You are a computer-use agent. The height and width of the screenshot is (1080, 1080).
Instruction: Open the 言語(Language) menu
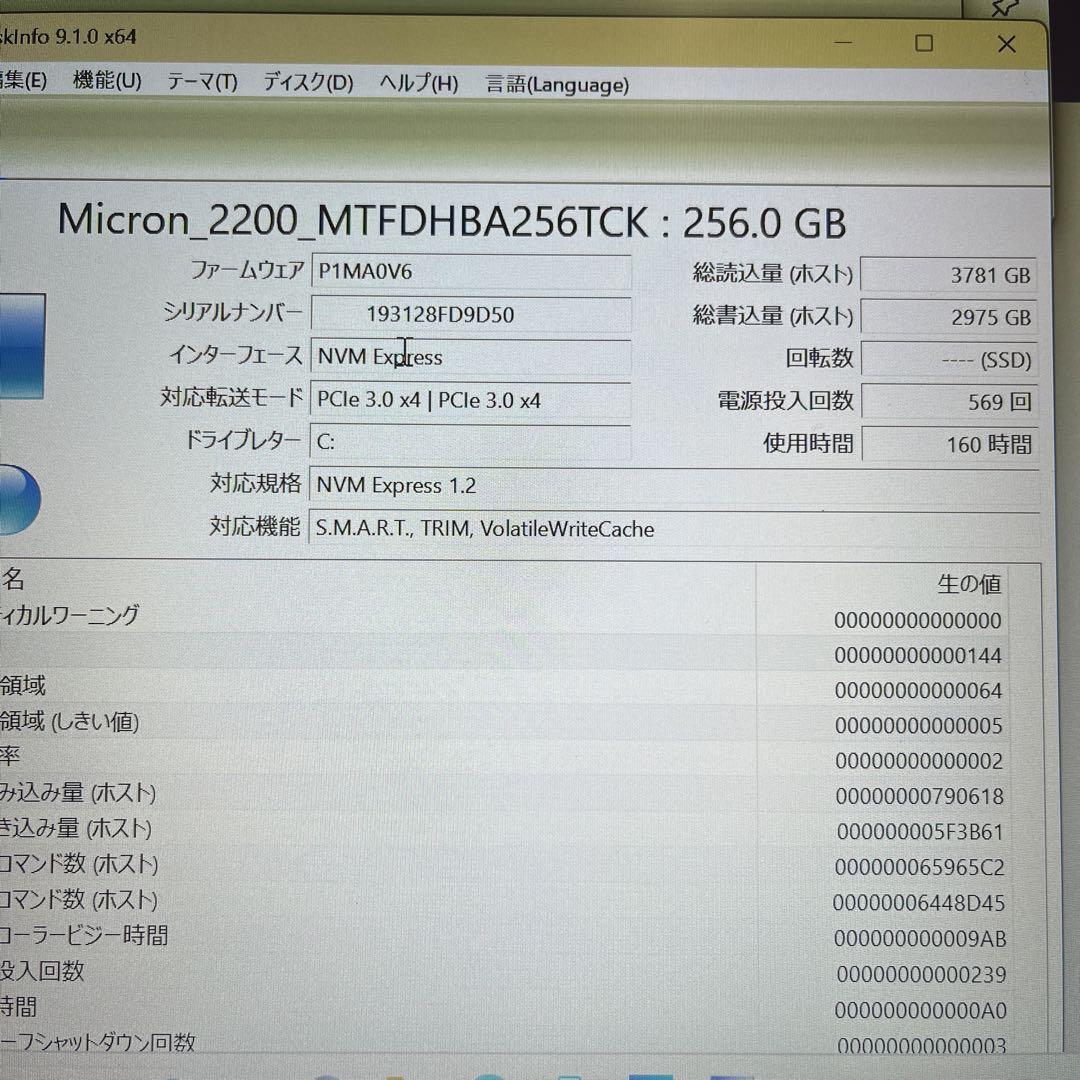(557, 85)
